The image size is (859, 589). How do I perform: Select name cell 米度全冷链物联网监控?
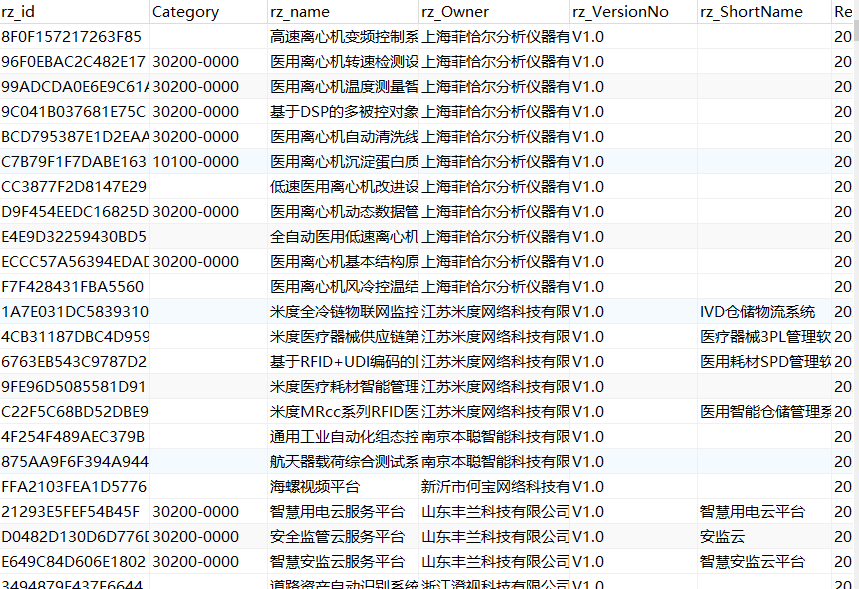tap(343, 312)
